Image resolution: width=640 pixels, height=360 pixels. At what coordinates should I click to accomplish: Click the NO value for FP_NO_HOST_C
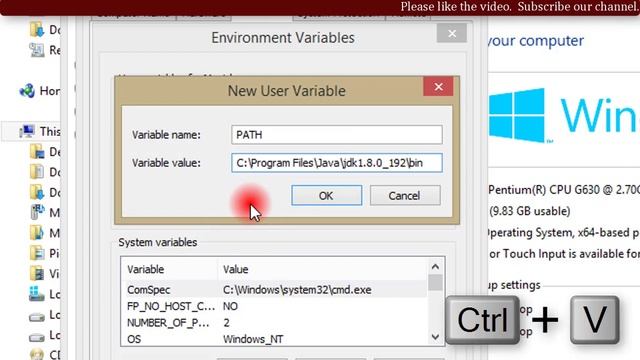[230, 306]
